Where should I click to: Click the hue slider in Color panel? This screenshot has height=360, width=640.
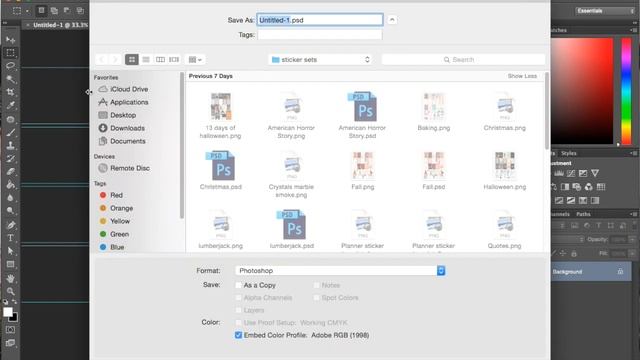click(626, 91)
